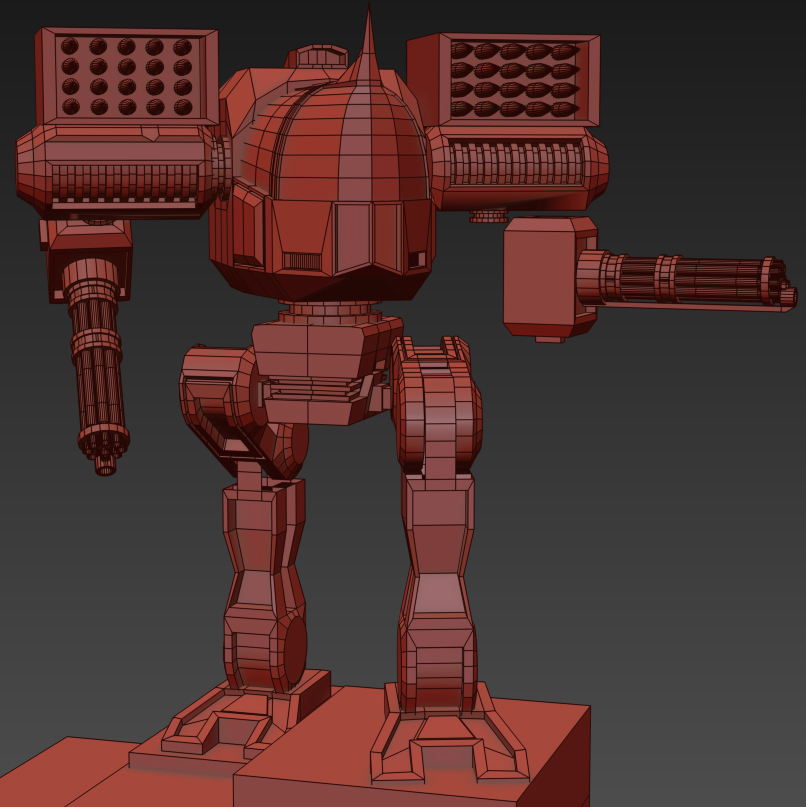Viewport: 806px width, 807px height.
Task: Select the spike antenna on top of dome
Action: 367,44
